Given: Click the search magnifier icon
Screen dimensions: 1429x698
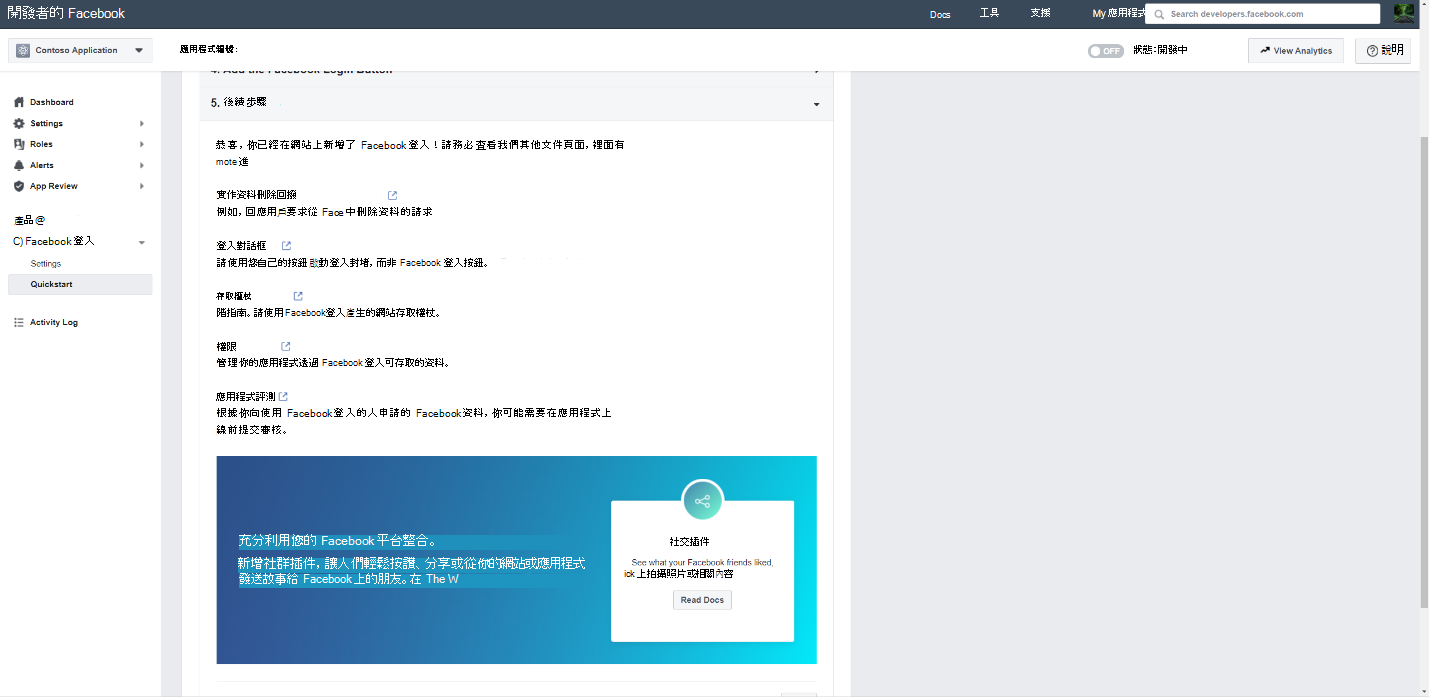Looking at the screenshot, I should (1159, 14).
